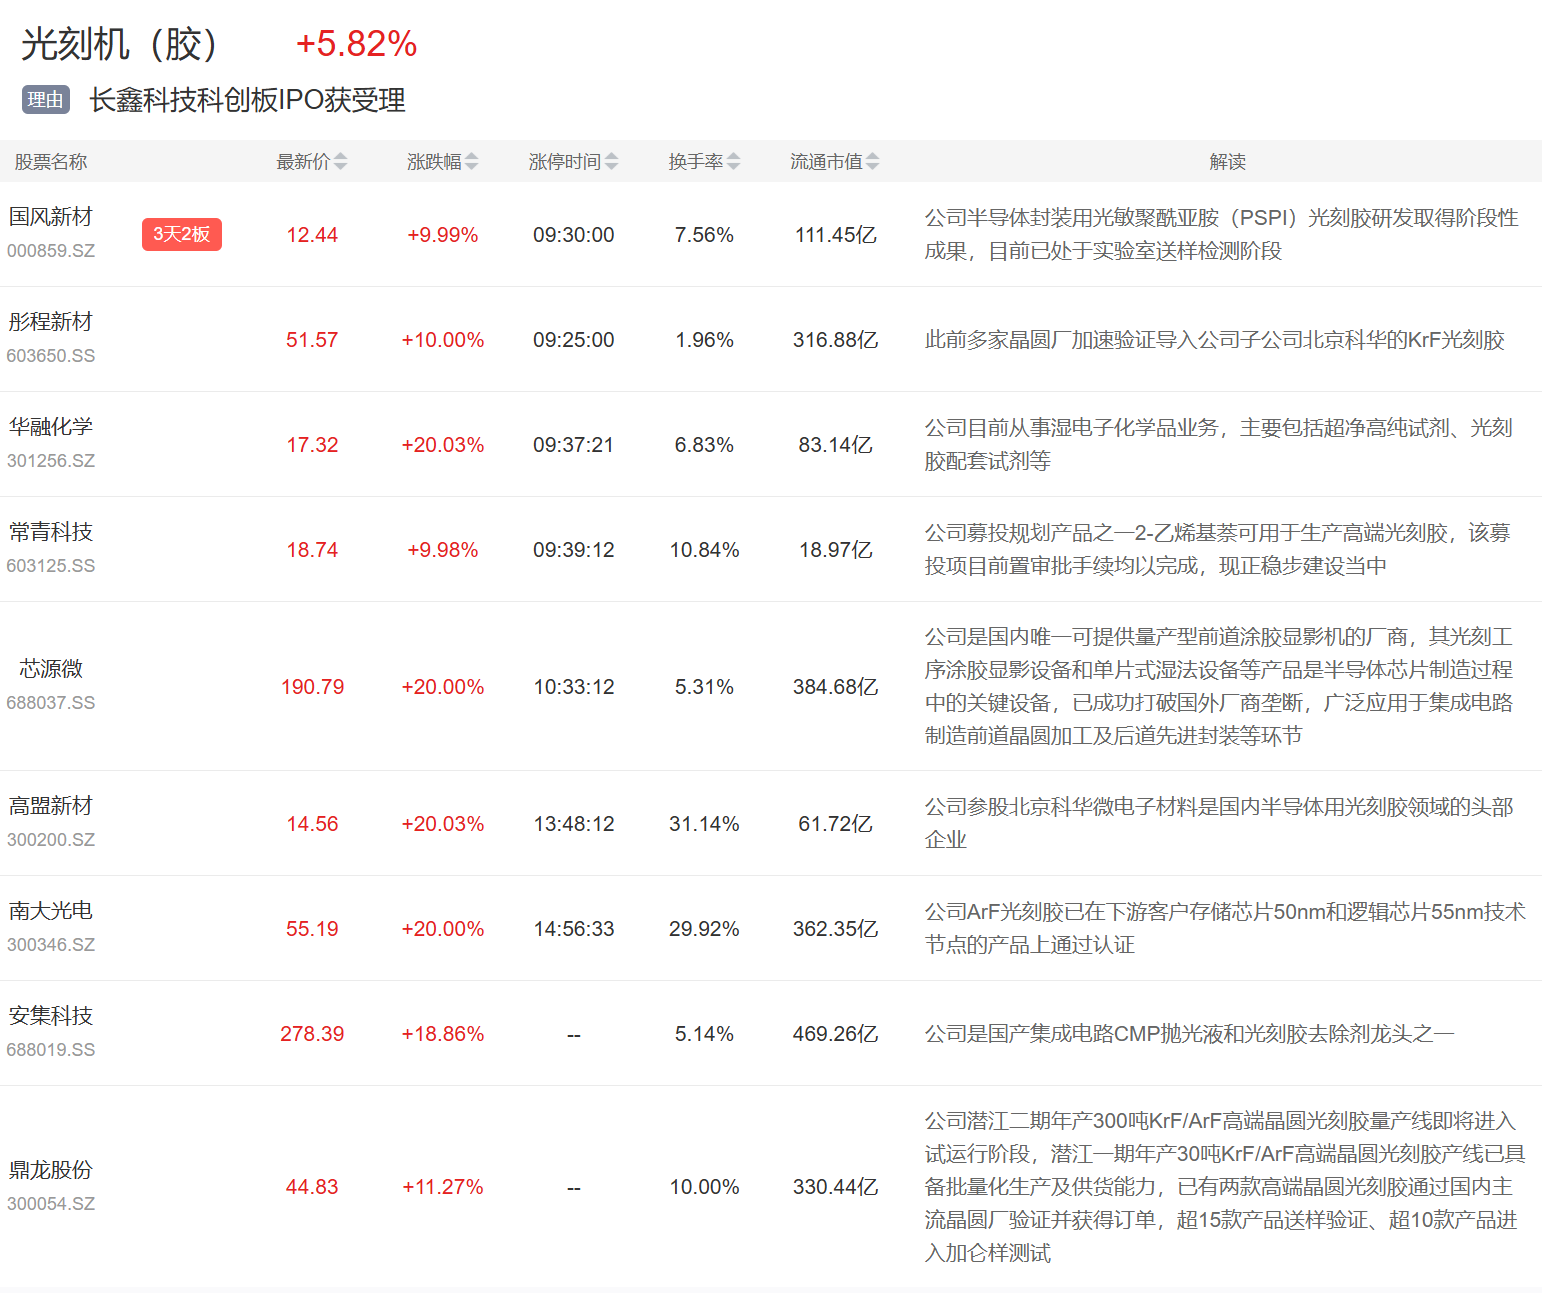Click the 3天2板 red badge
Image resolution: width=1542 pixels, height=1293 pixels.
pos(181,234)
